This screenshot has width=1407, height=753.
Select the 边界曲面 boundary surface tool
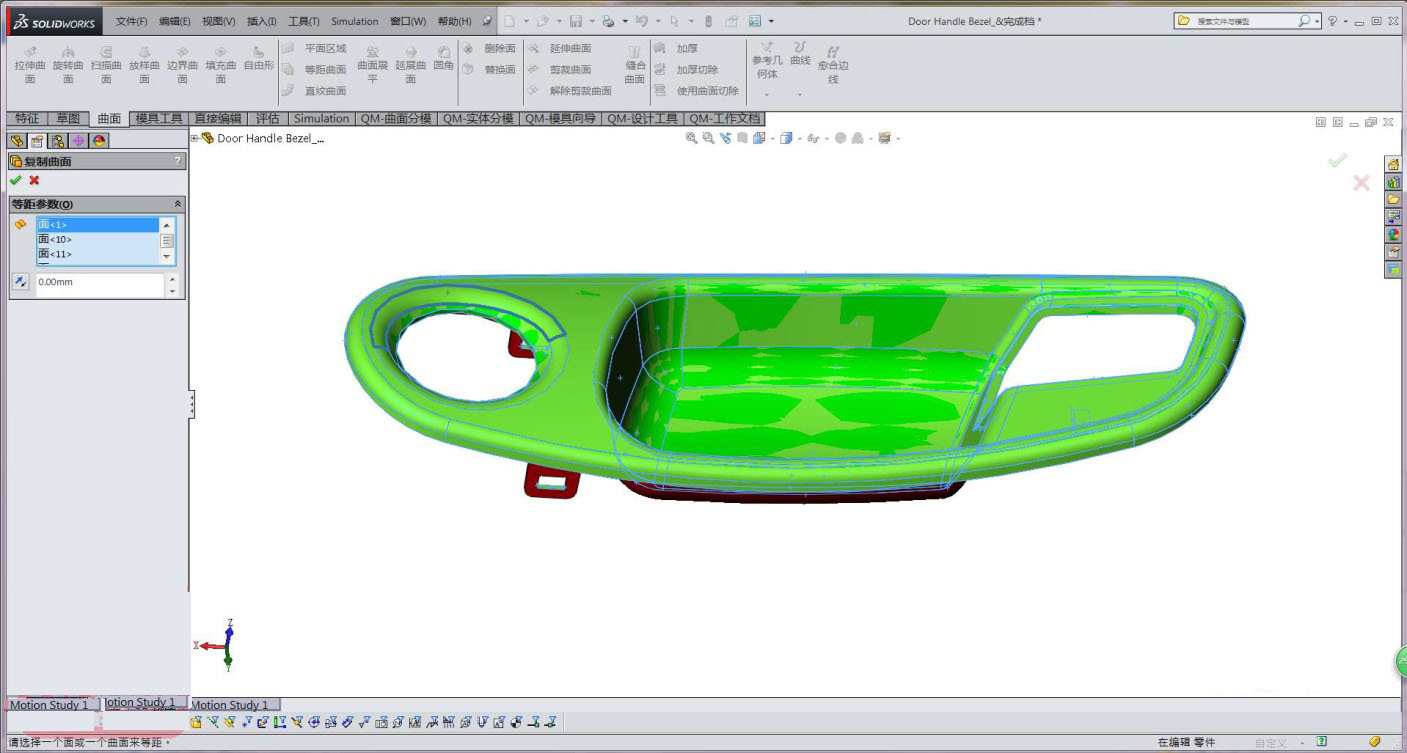pyautogui.click(x=182, y=65)
